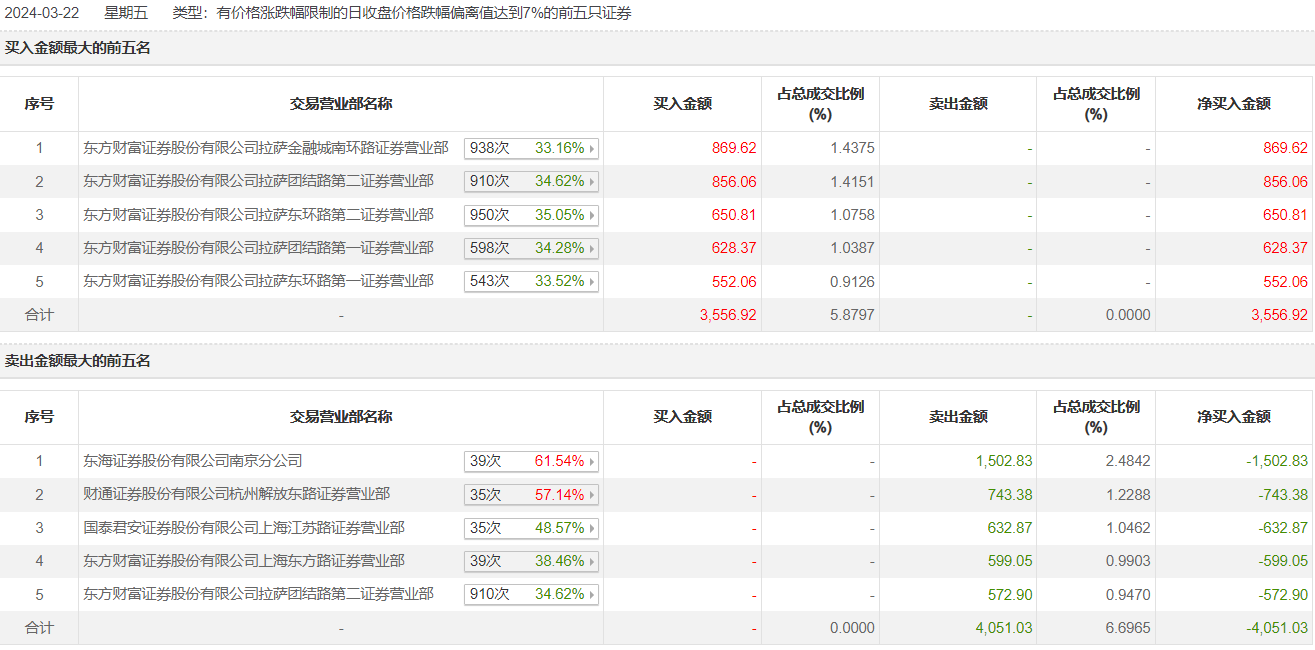Screen dimensions: 1315x650
Task: Select 交易营业部名称 header in buy table
Action: coord(341,104)
